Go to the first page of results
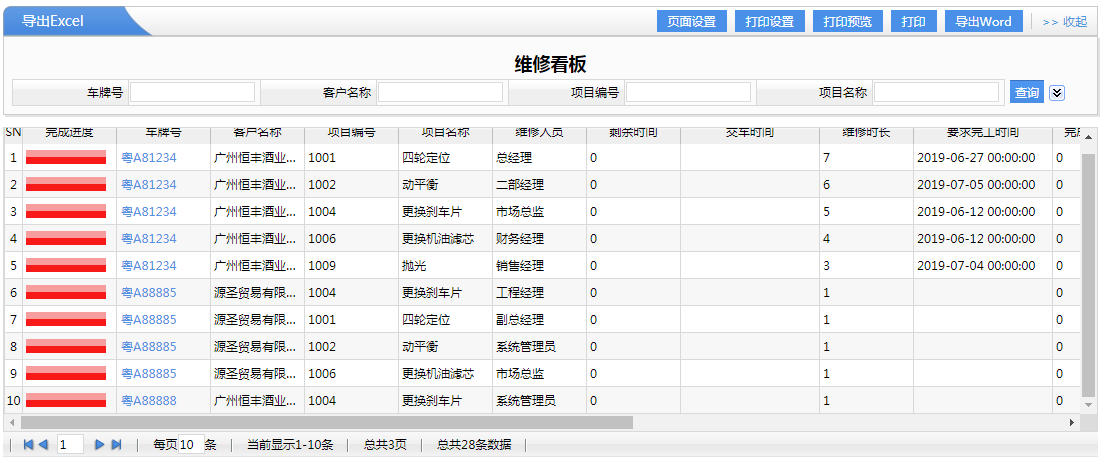Viewport: 1100px width, 465px height. pos(28,444)
